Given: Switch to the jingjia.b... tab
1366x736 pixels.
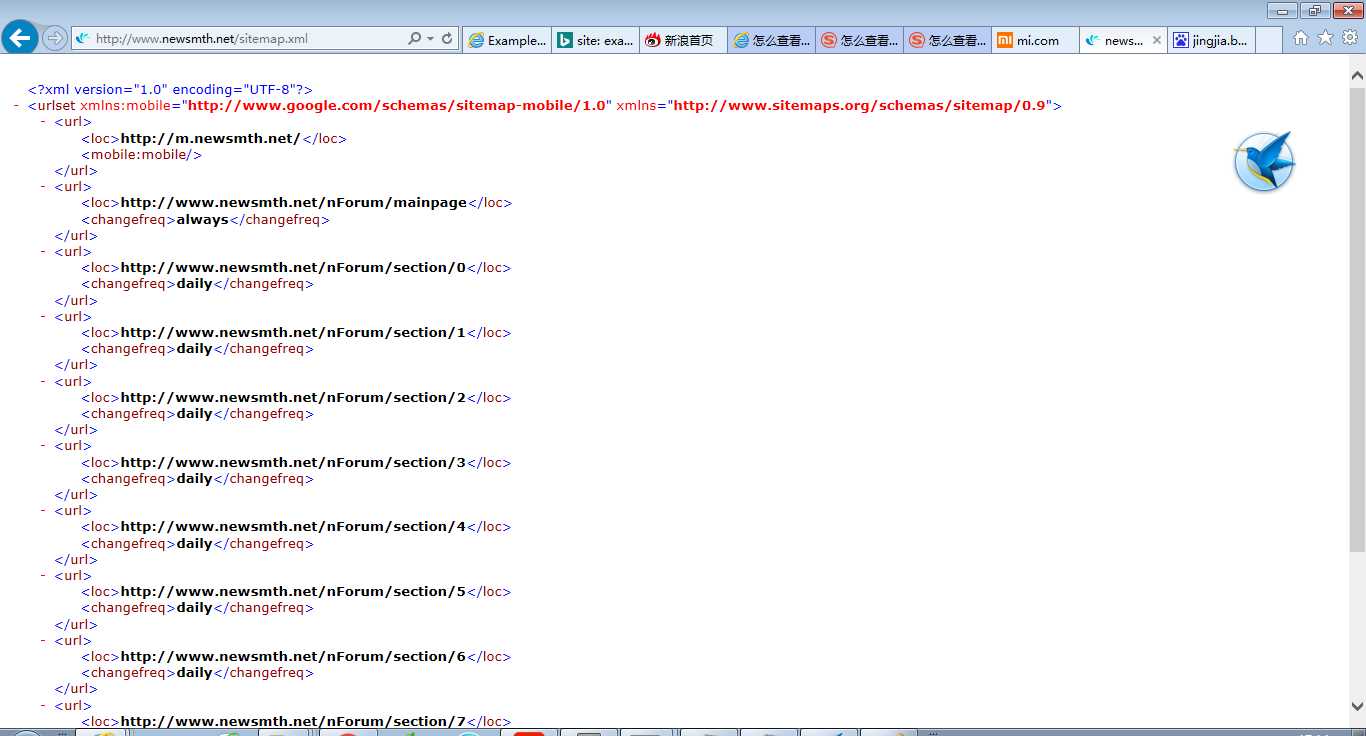Looking at the screenshot, I should coord(1211,40).
